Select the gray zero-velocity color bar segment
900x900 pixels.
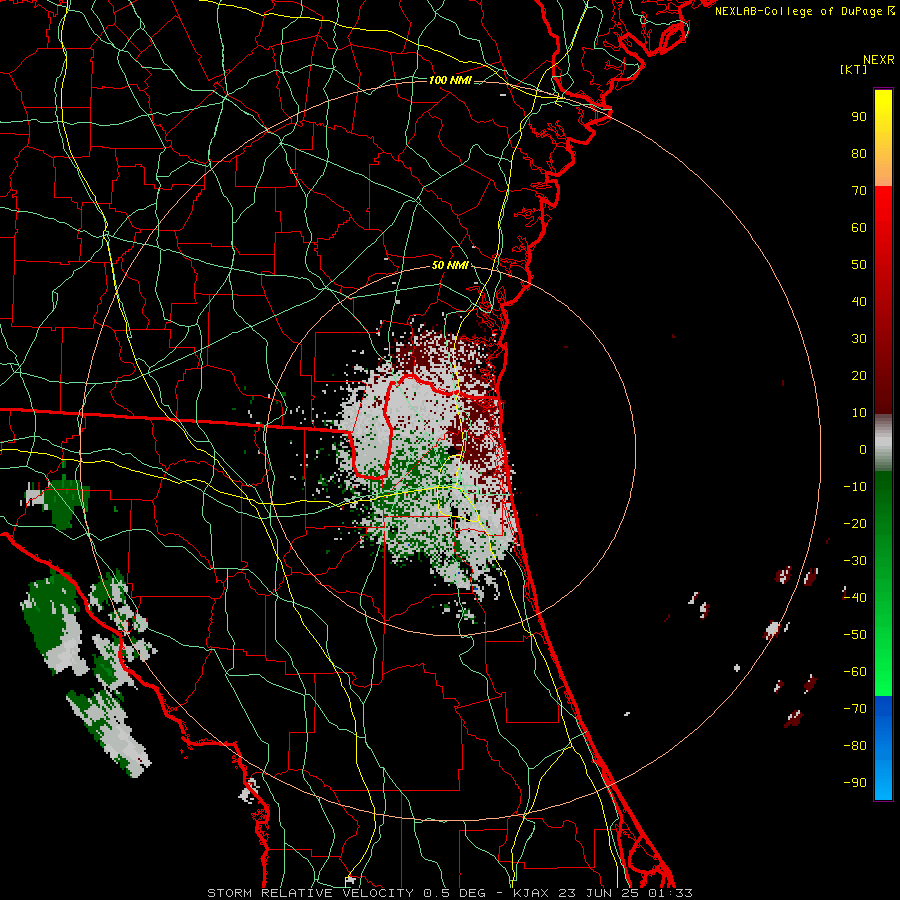pos(883,443)
